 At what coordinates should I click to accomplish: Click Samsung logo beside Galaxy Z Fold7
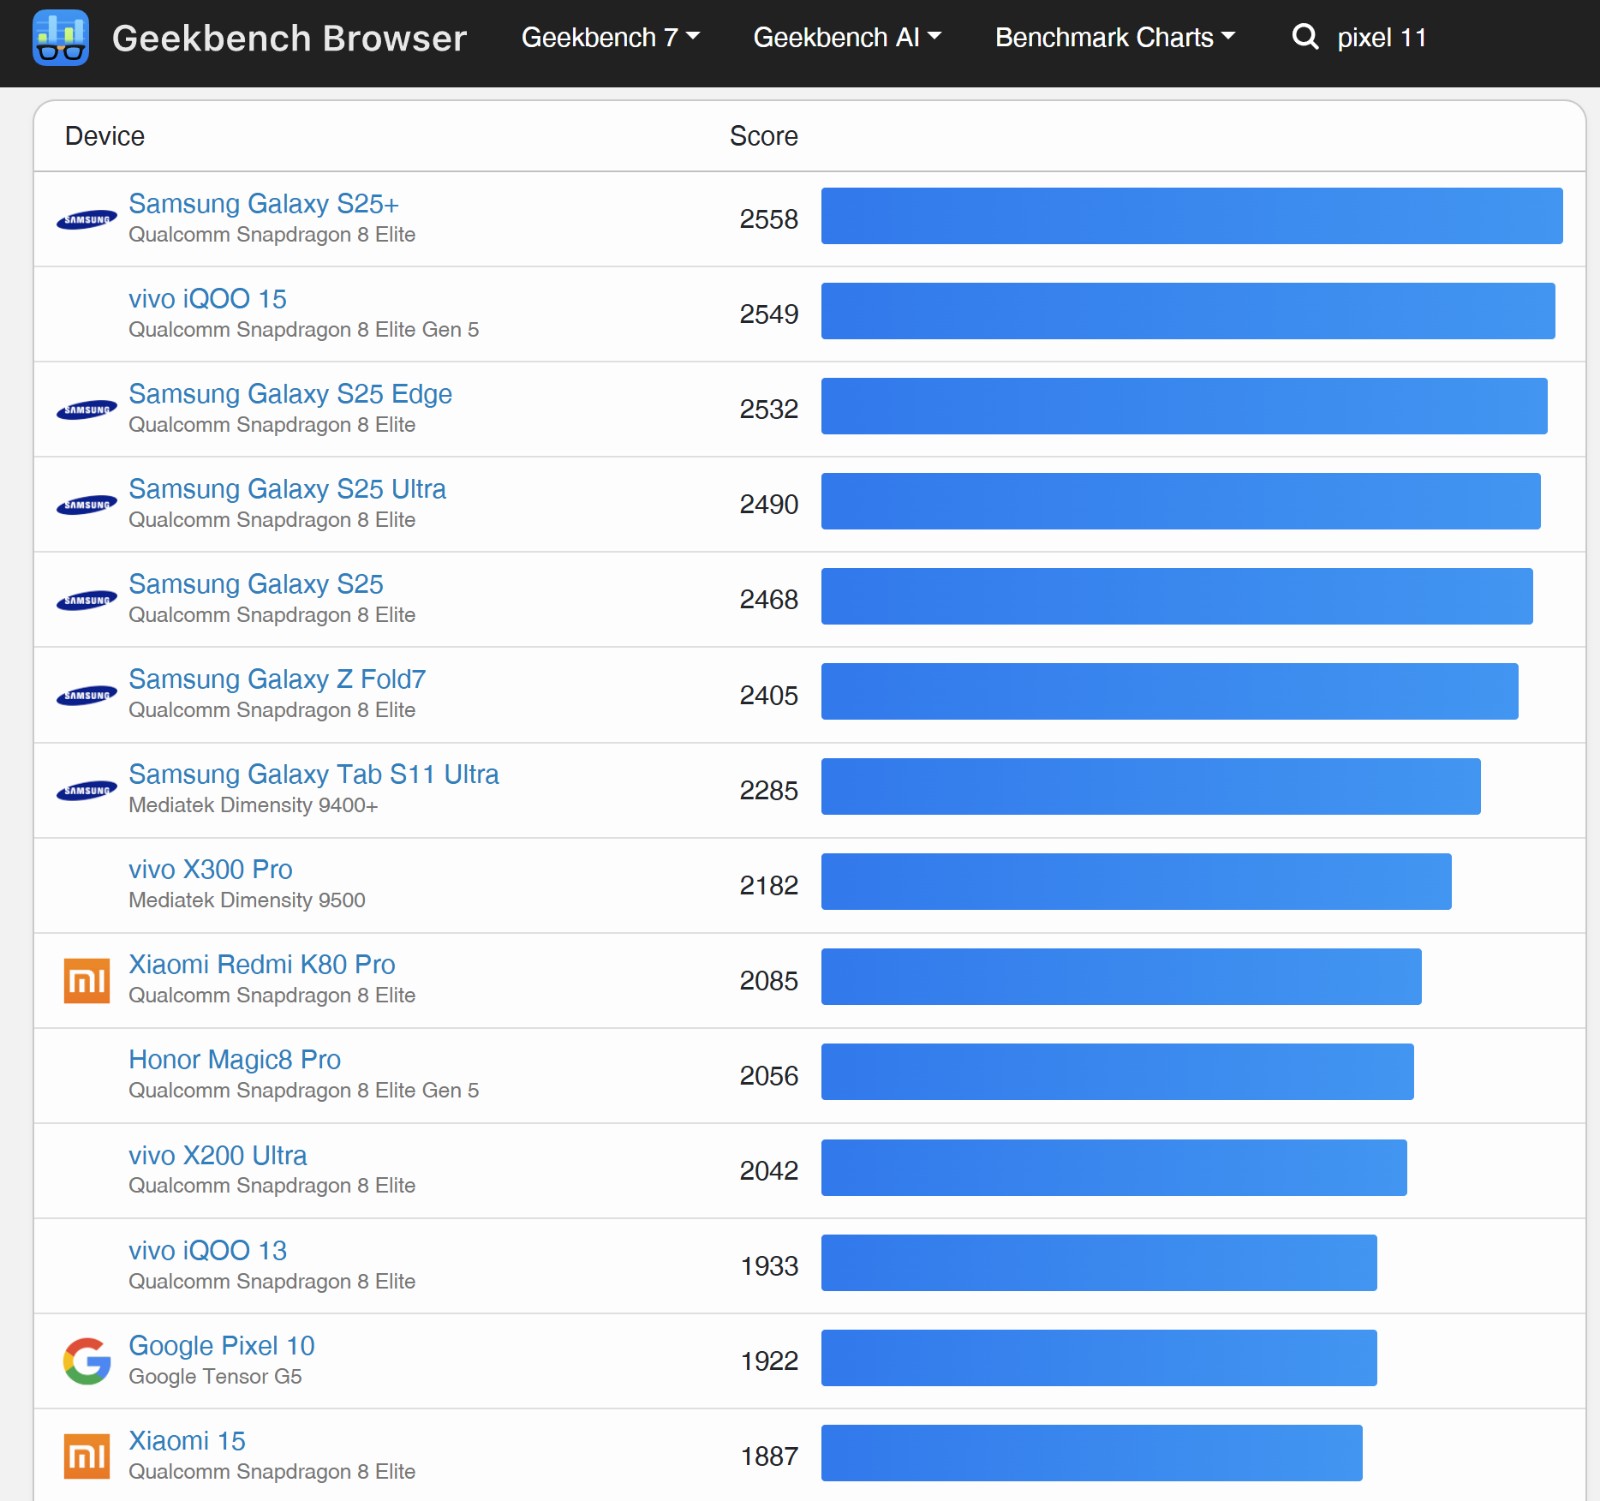pos(87,695)
